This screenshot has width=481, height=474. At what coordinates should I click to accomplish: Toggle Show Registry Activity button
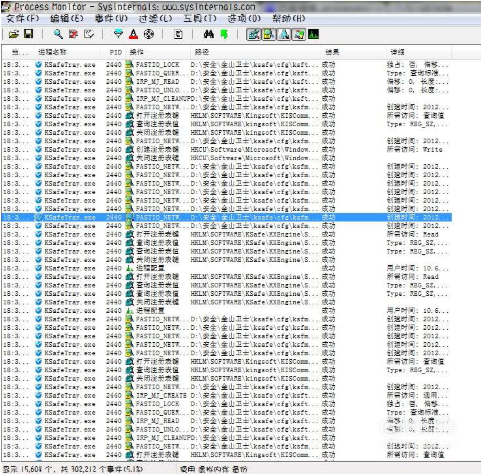click(x=253, y=34)
